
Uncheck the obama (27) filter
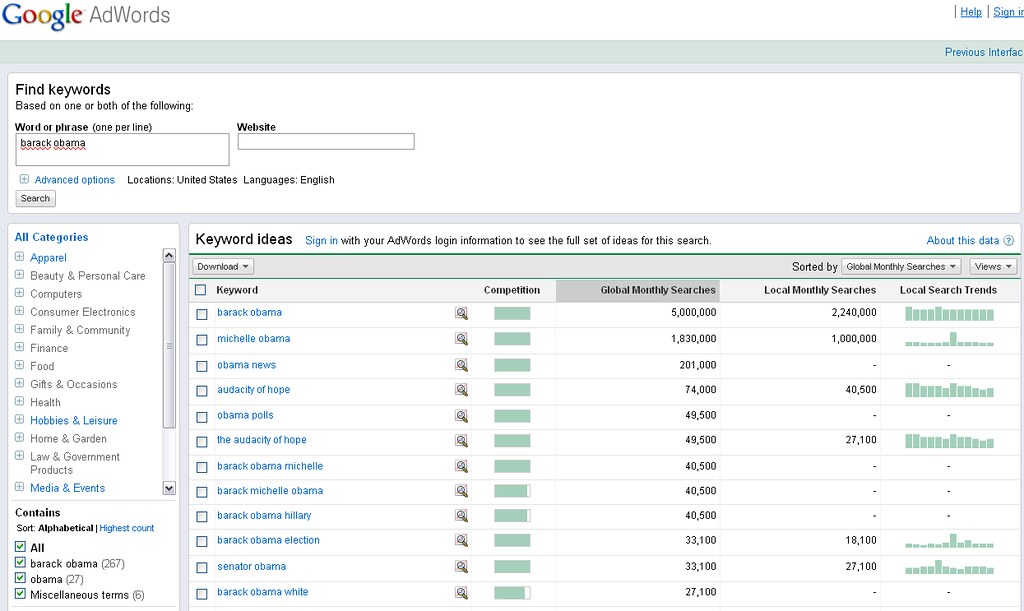click(x=20, y=578)
